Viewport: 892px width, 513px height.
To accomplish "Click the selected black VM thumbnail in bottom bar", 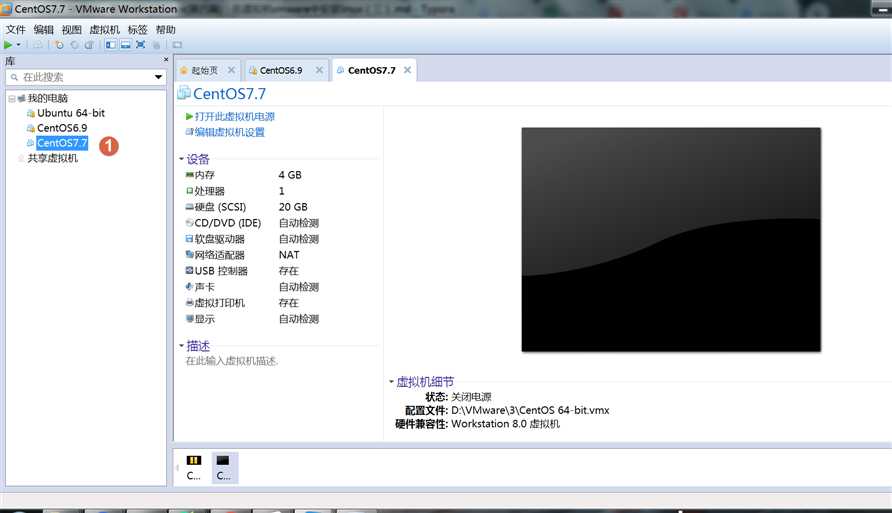I will (225, 468).
